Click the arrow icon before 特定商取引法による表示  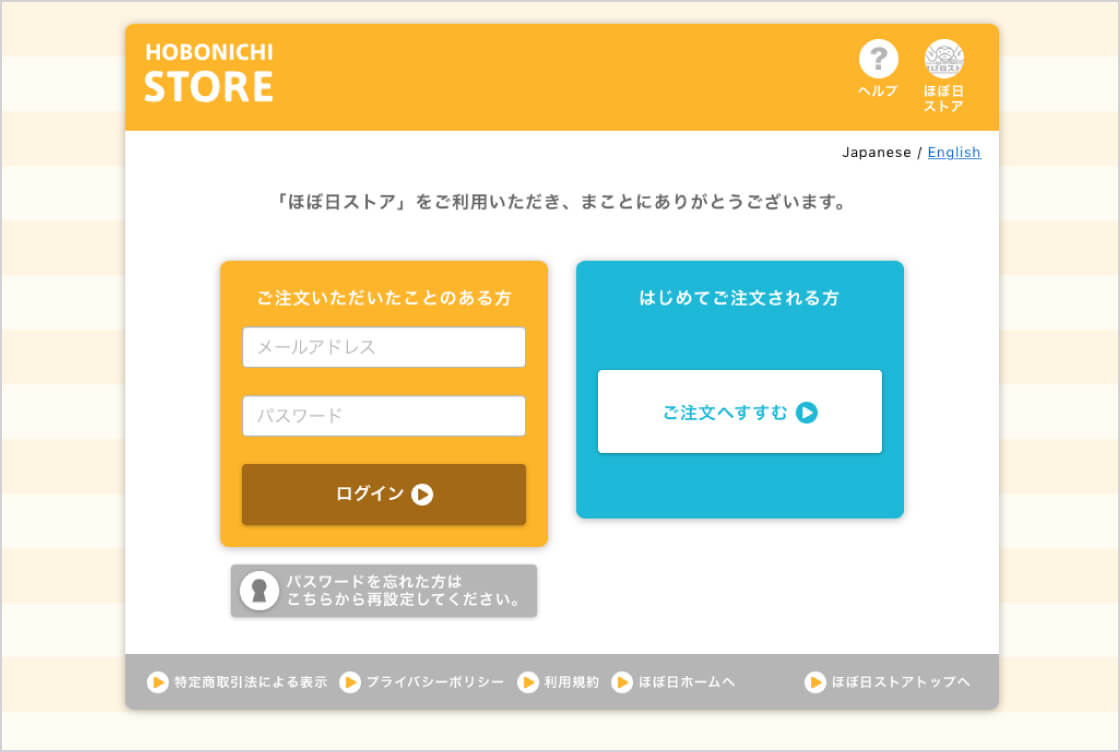pos(158,682)
